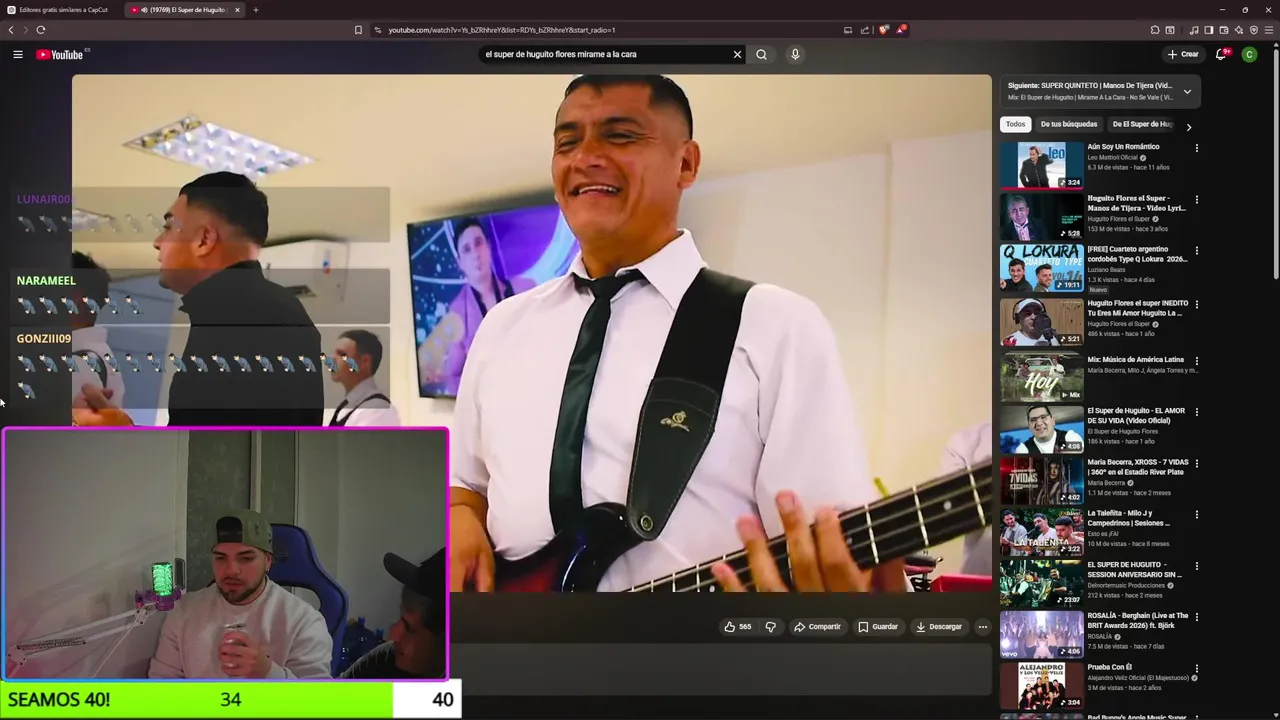Click the Brave Shields lion icon

click(x=883, y=30)
